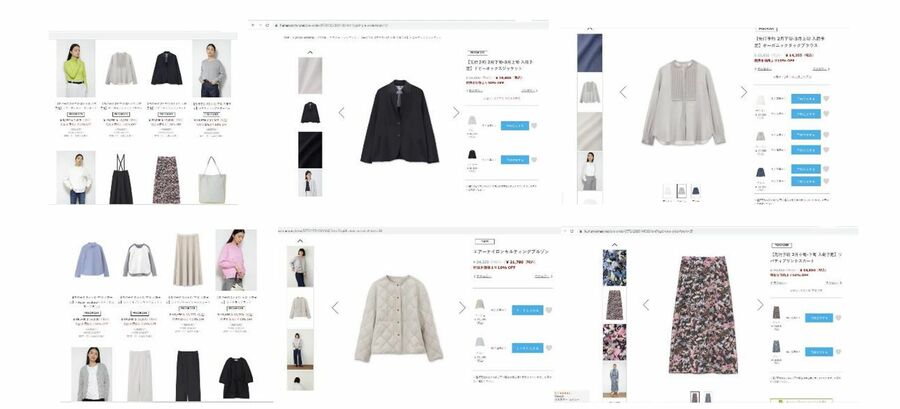Show next image of quilted beige jacket
Screen dimensions: 900x409
point(462,307)
